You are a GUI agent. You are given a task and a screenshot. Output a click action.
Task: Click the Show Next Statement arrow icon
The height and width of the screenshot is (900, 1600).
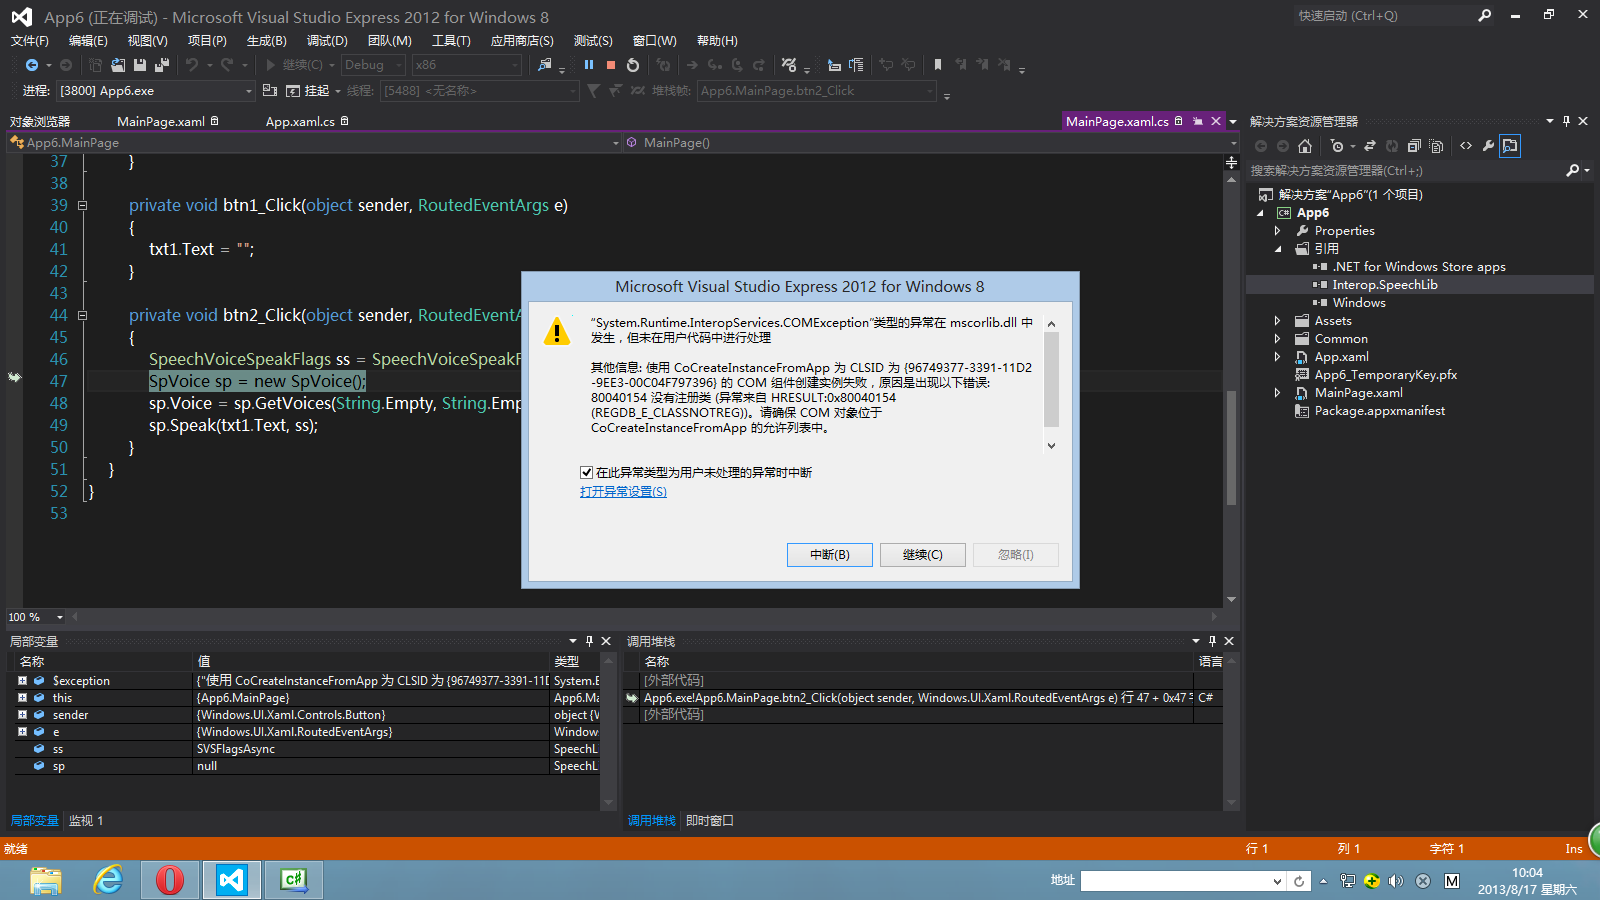(x=692, y=65)
